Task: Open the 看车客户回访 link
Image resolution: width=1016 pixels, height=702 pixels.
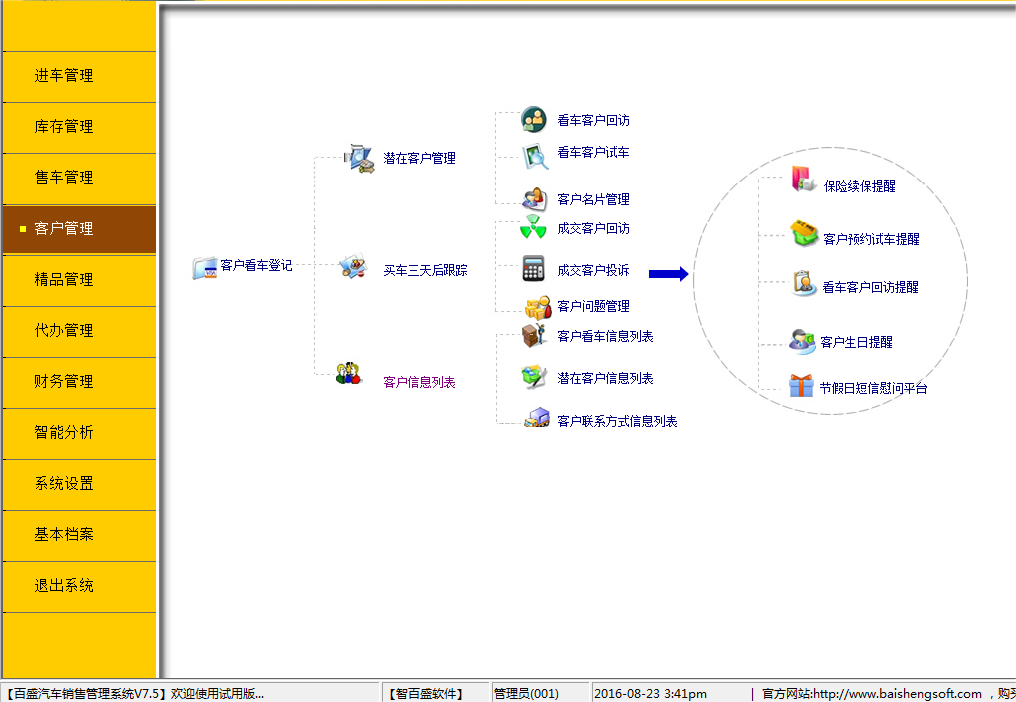Action: pos(594,121)
